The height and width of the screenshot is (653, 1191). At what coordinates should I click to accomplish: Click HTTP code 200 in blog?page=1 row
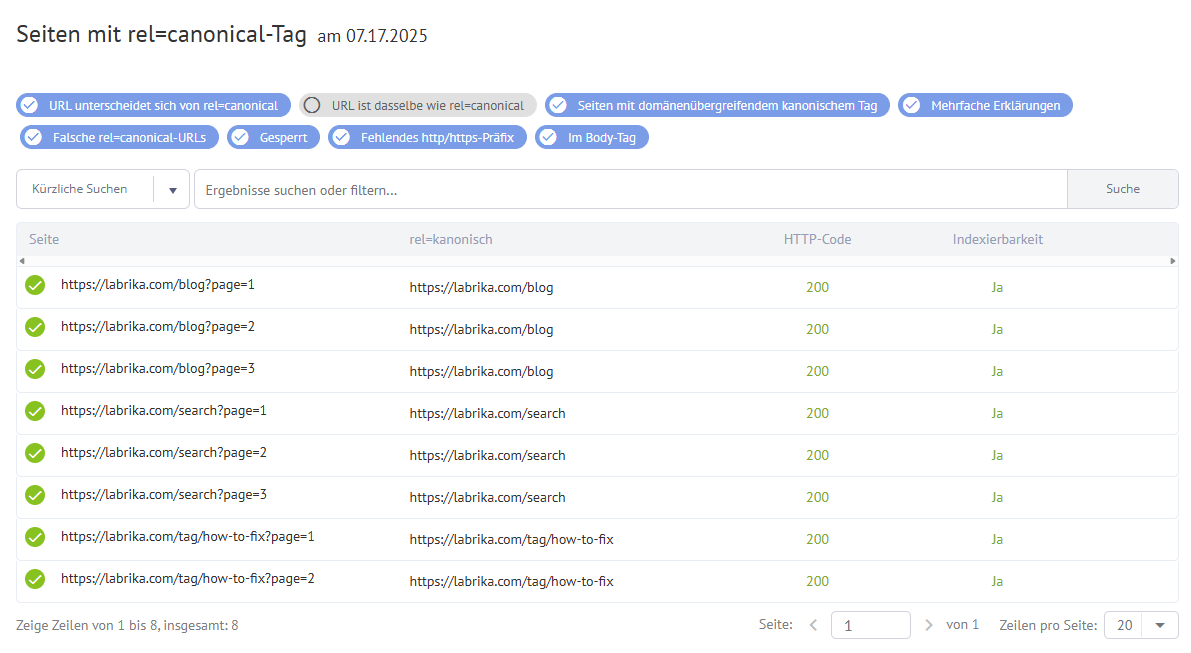point(817,287)
